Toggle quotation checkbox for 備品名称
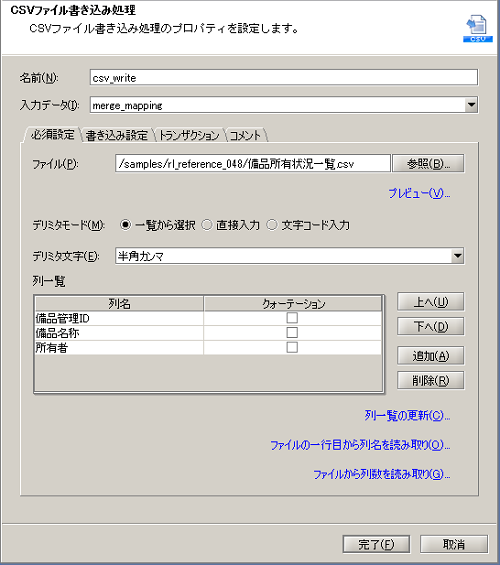This screenshot has height=565, width=500. pyautogui.click(x=292, y=333)
